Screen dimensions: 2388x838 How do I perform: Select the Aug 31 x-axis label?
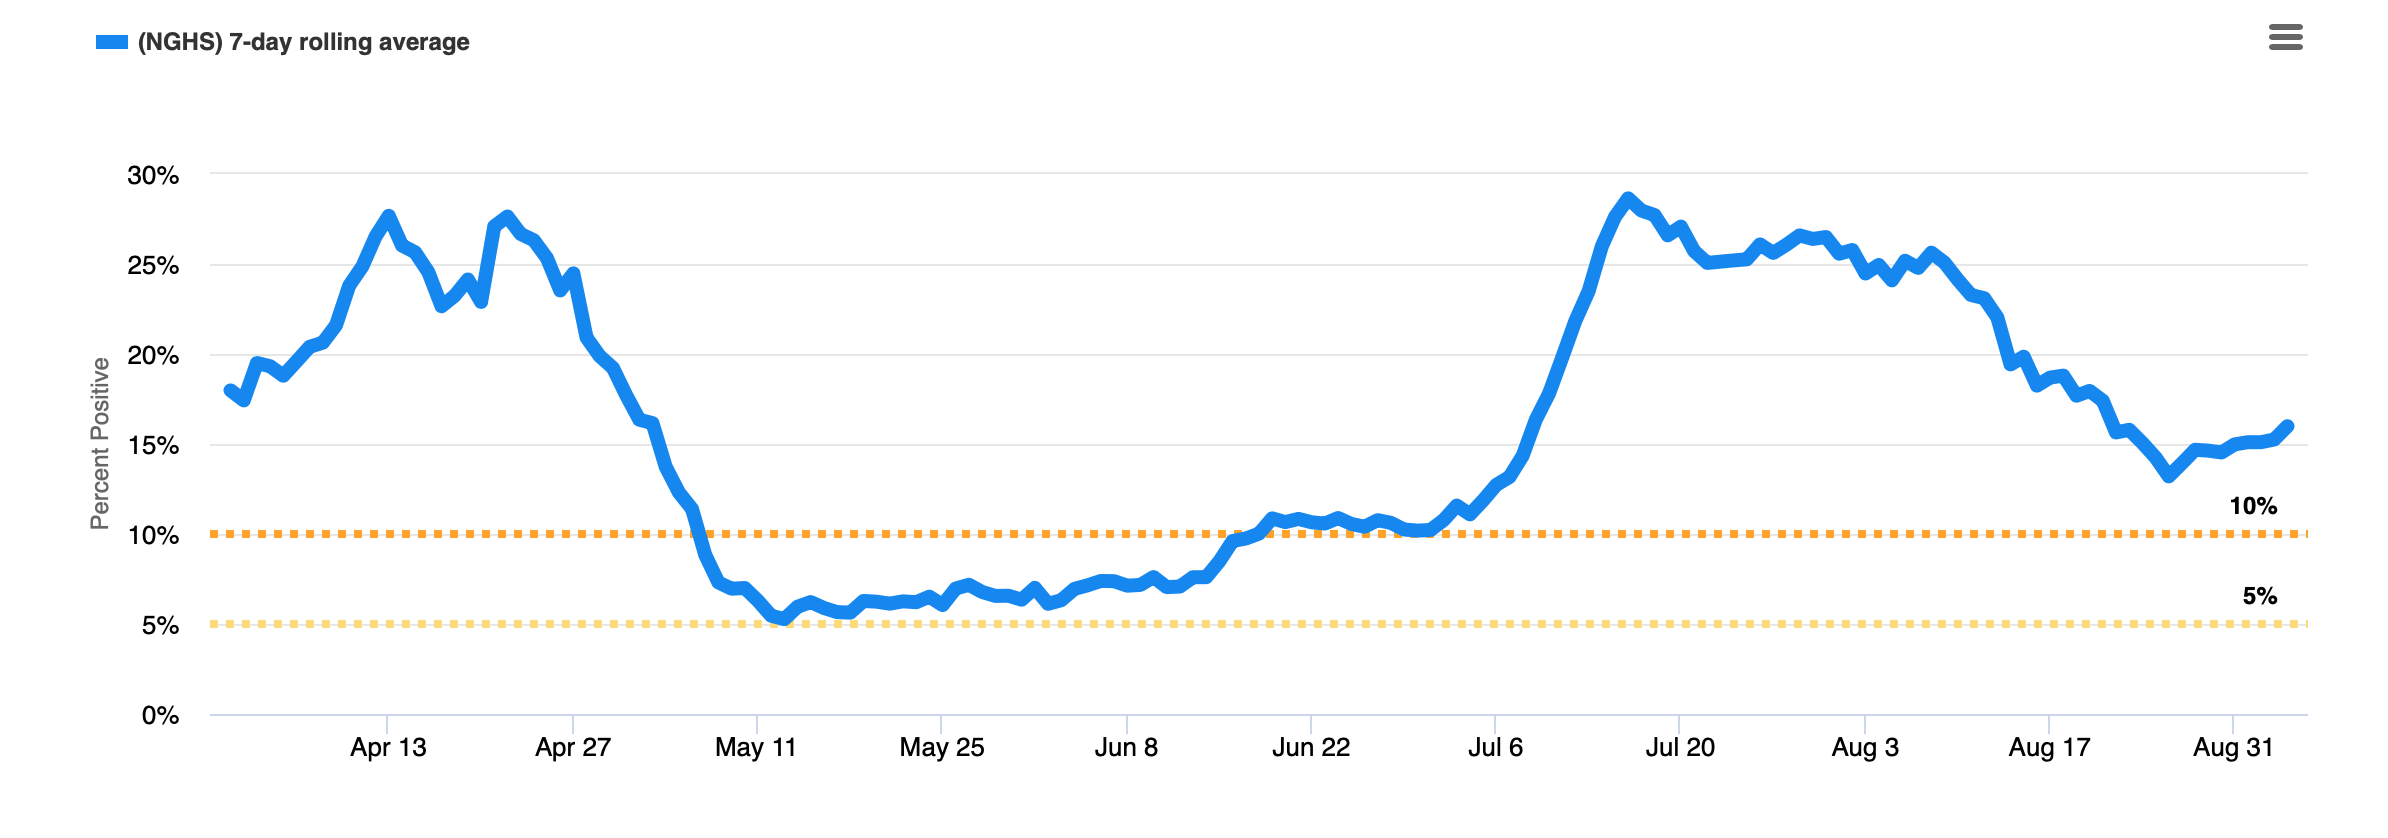click(x=2233, y=747)
